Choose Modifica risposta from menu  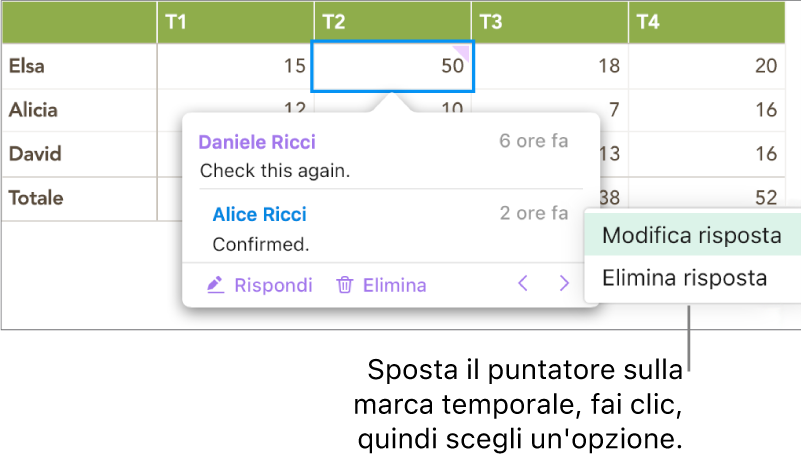691,236
